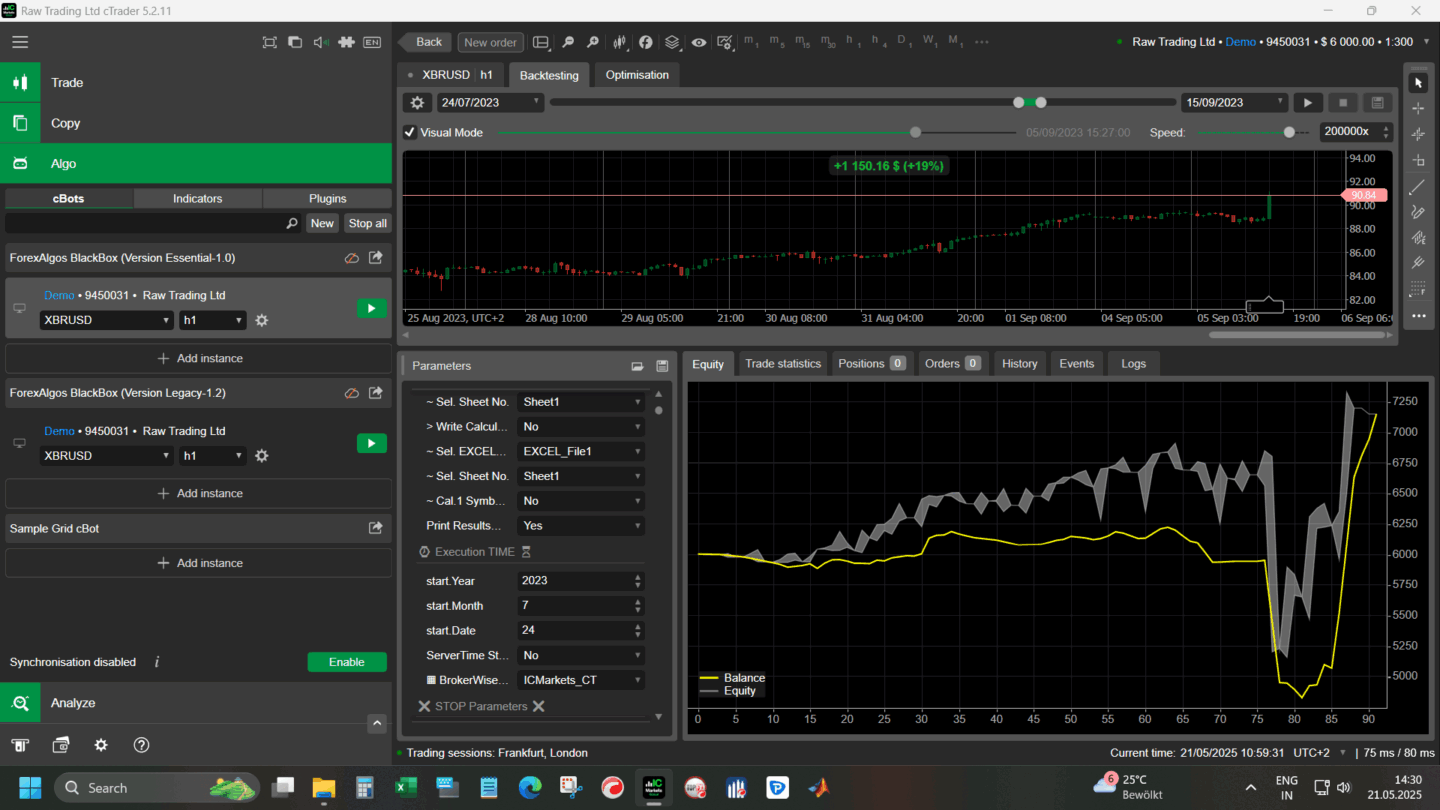Switch to the Trade statistics tab

(x=782, y=364)
